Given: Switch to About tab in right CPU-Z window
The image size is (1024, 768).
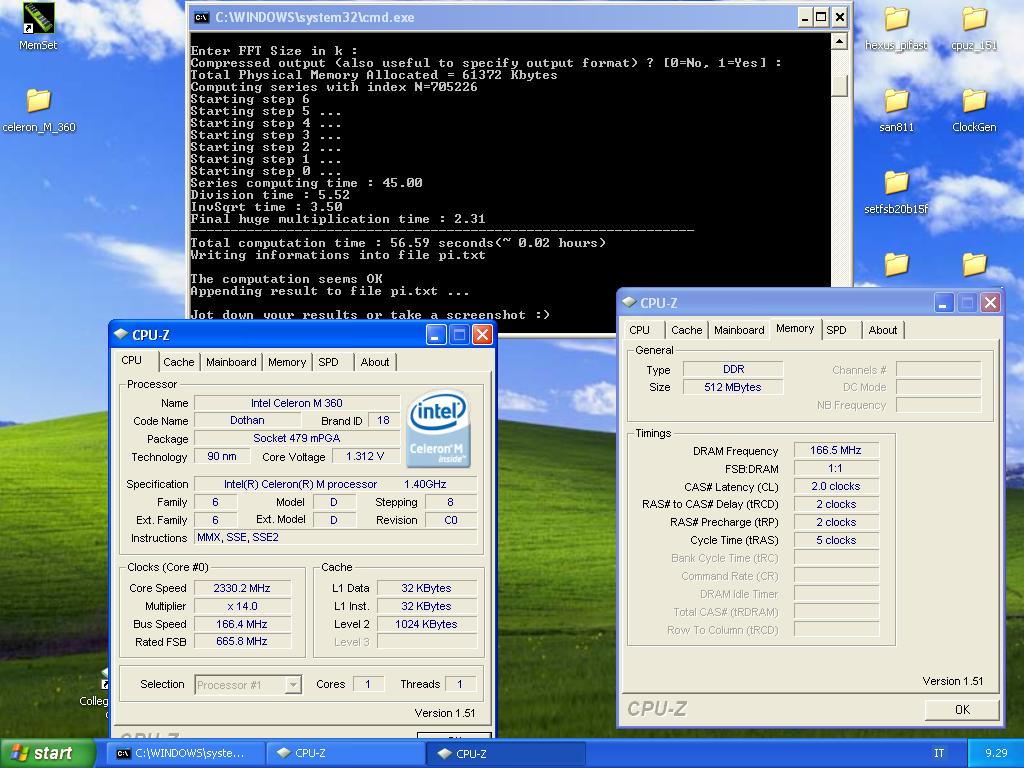Looking at the screenshot, I should pos(883,330).
